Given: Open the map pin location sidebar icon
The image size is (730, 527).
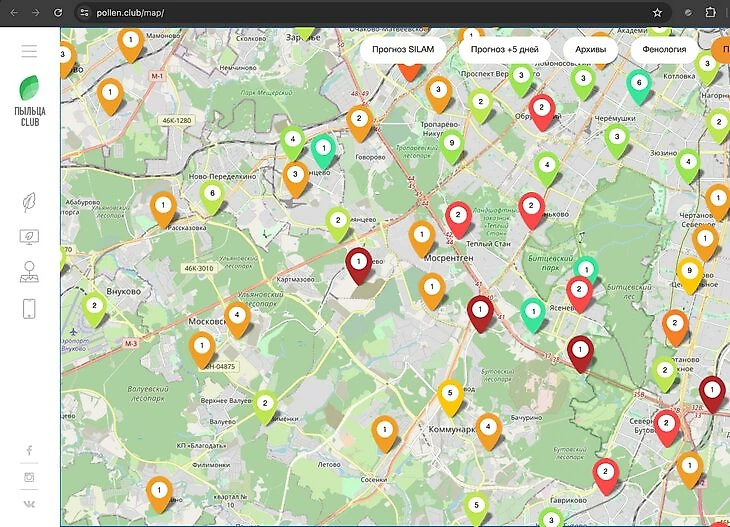Looking at the screenshot, I should [29, 272].
